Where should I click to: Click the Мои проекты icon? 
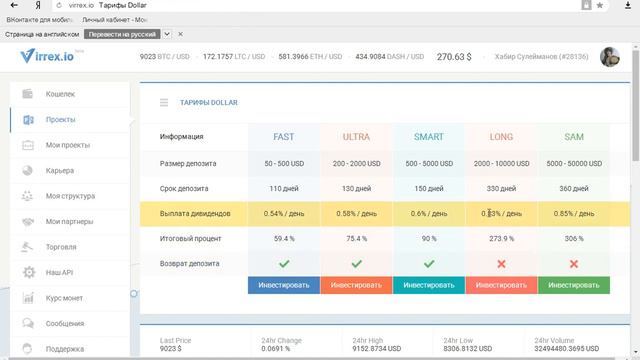click(x=28, y=145)
